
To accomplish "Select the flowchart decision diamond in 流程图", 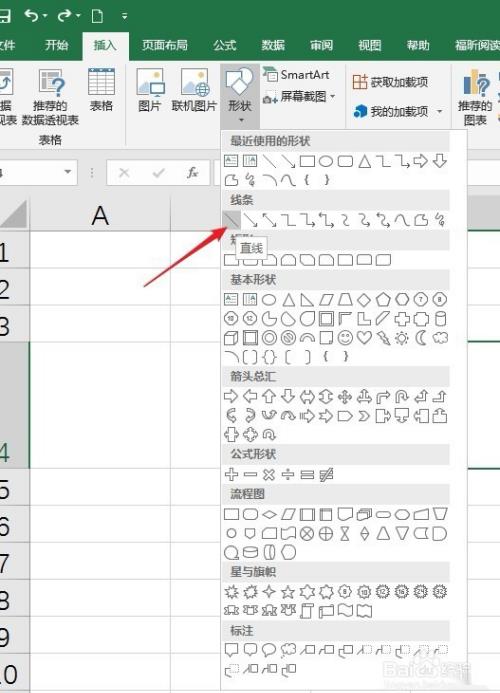I will [x=269, y=514].
